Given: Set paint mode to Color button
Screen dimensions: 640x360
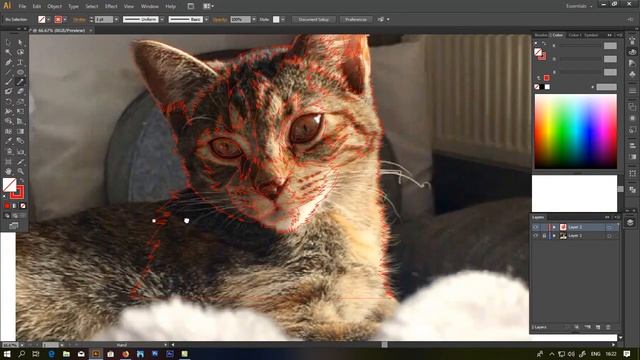Looking at the screenshot, I should 7,206.
